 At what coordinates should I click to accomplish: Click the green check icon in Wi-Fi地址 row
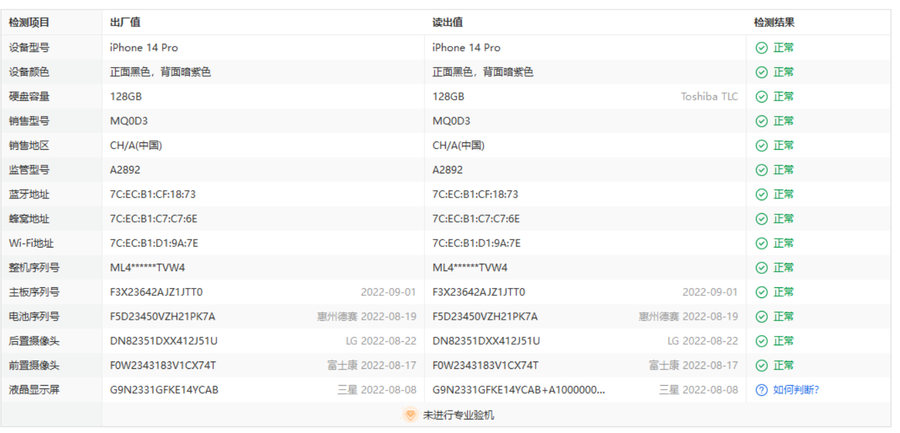761,243
